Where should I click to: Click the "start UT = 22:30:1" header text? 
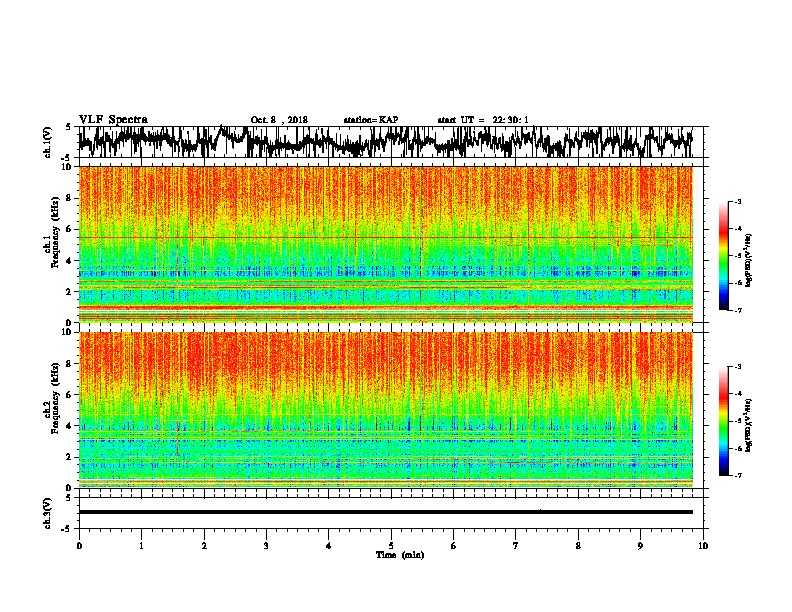(x=483, y=120)
